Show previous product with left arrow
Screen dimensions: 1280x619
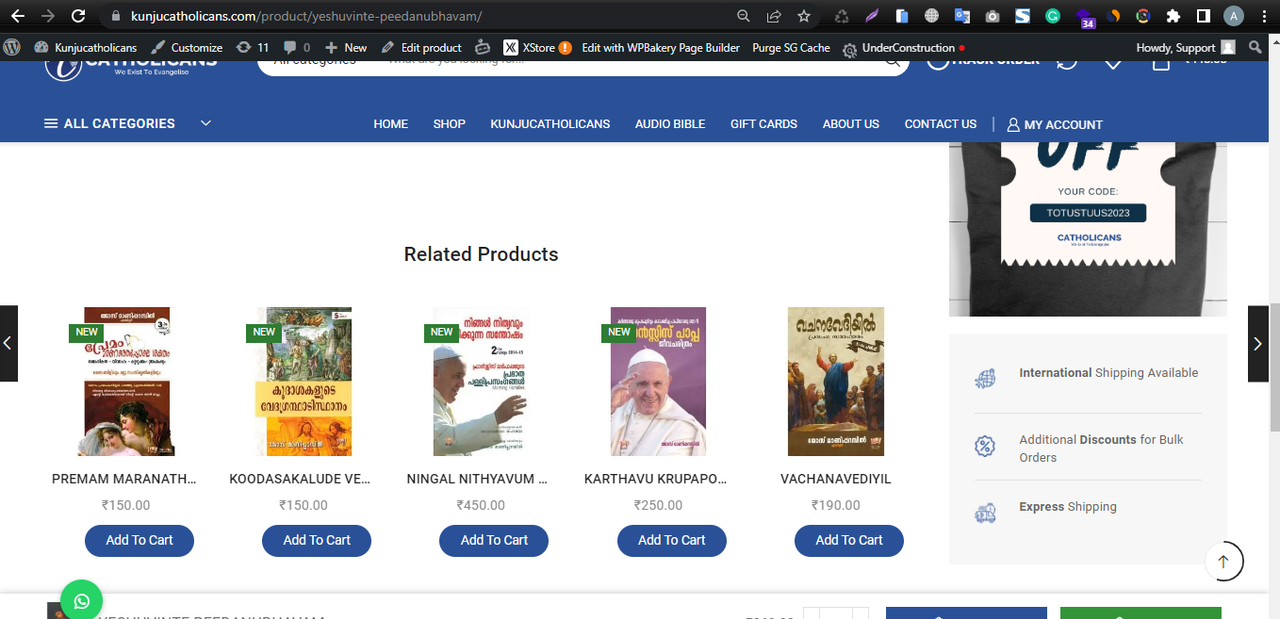(x=8, y=343)
